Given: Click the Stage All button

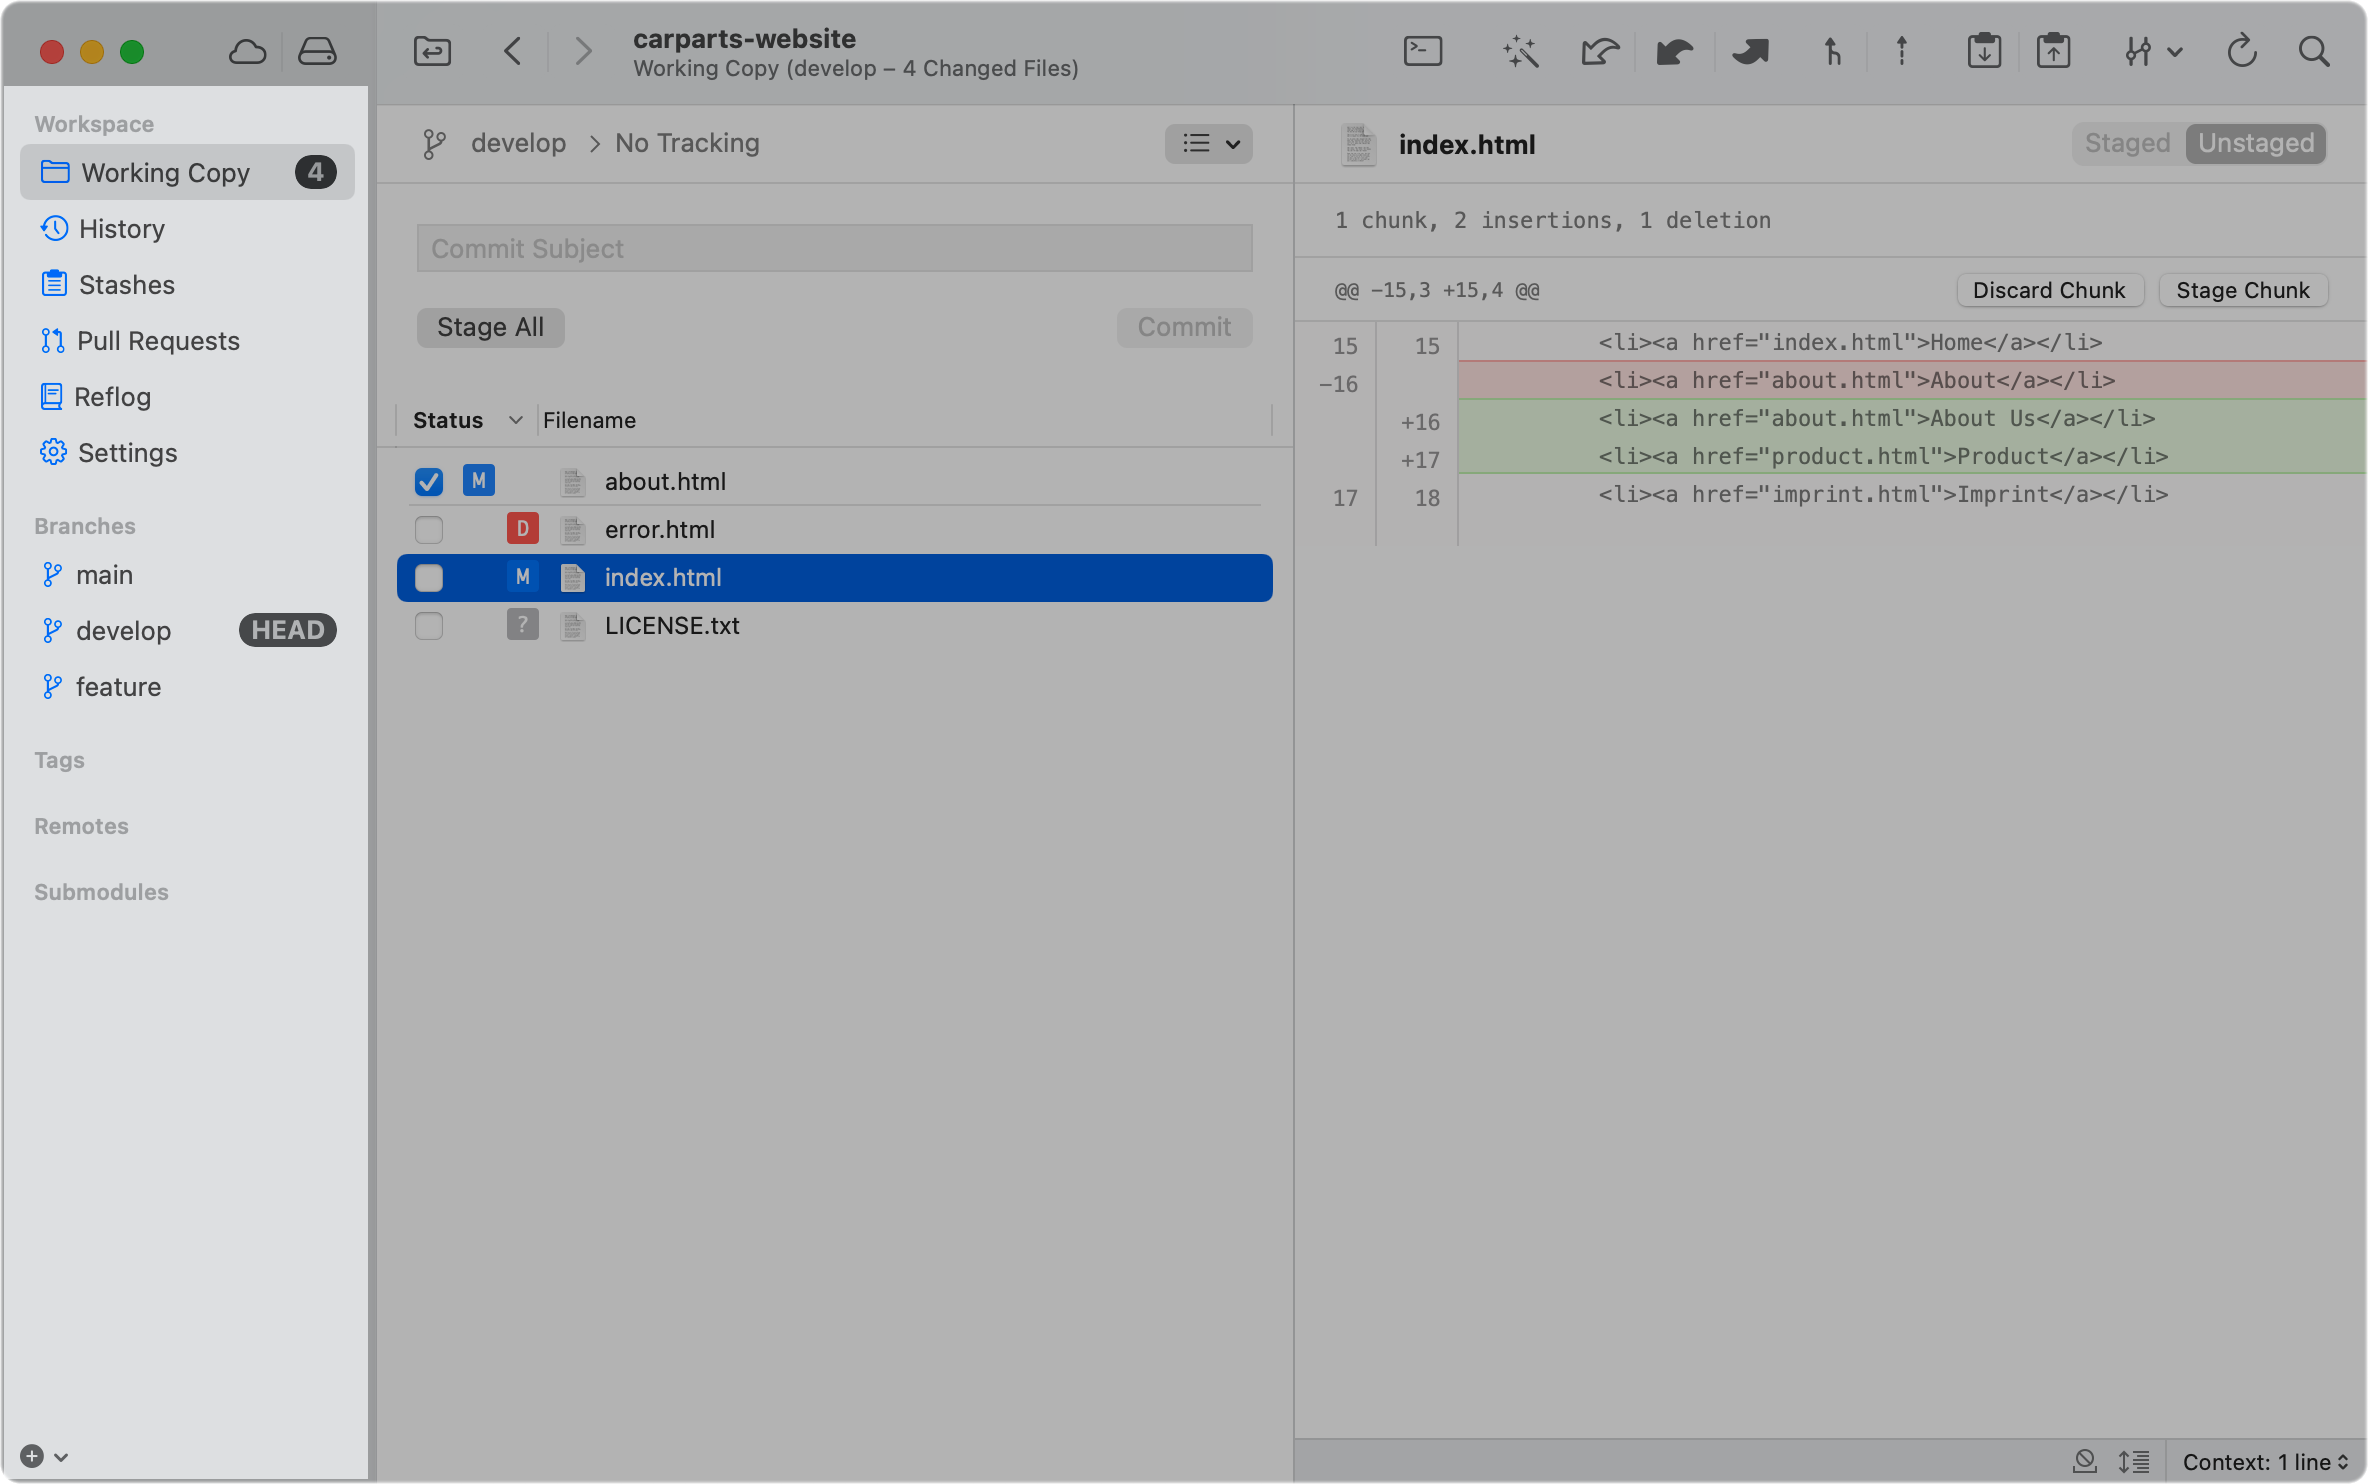Looking at the screenshot, I should (490, 327).
